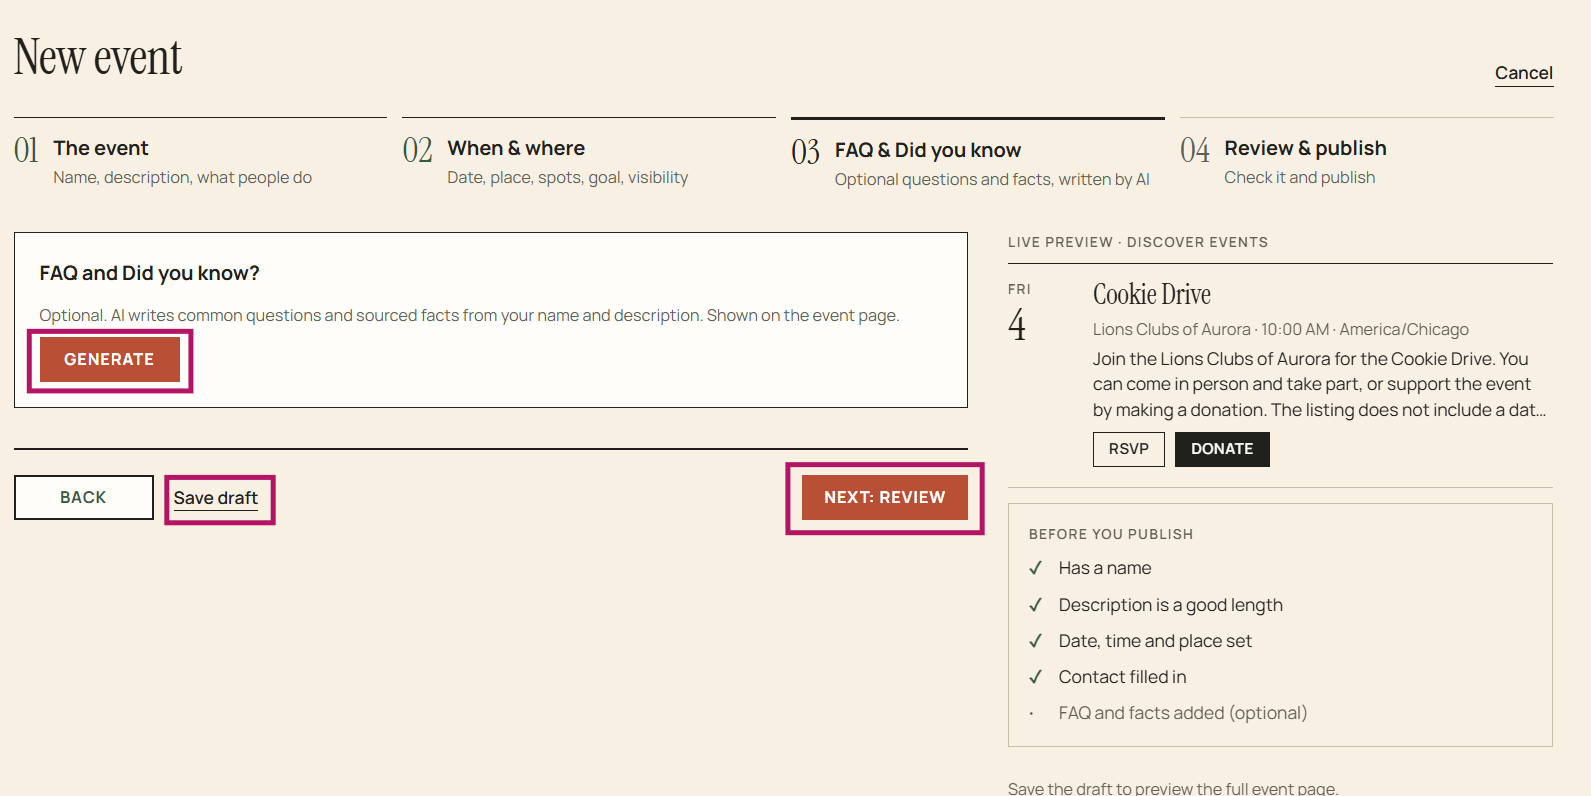Go to Next: Review step
This screenshot has height=796, width=1591.
(x=884, y=497)
